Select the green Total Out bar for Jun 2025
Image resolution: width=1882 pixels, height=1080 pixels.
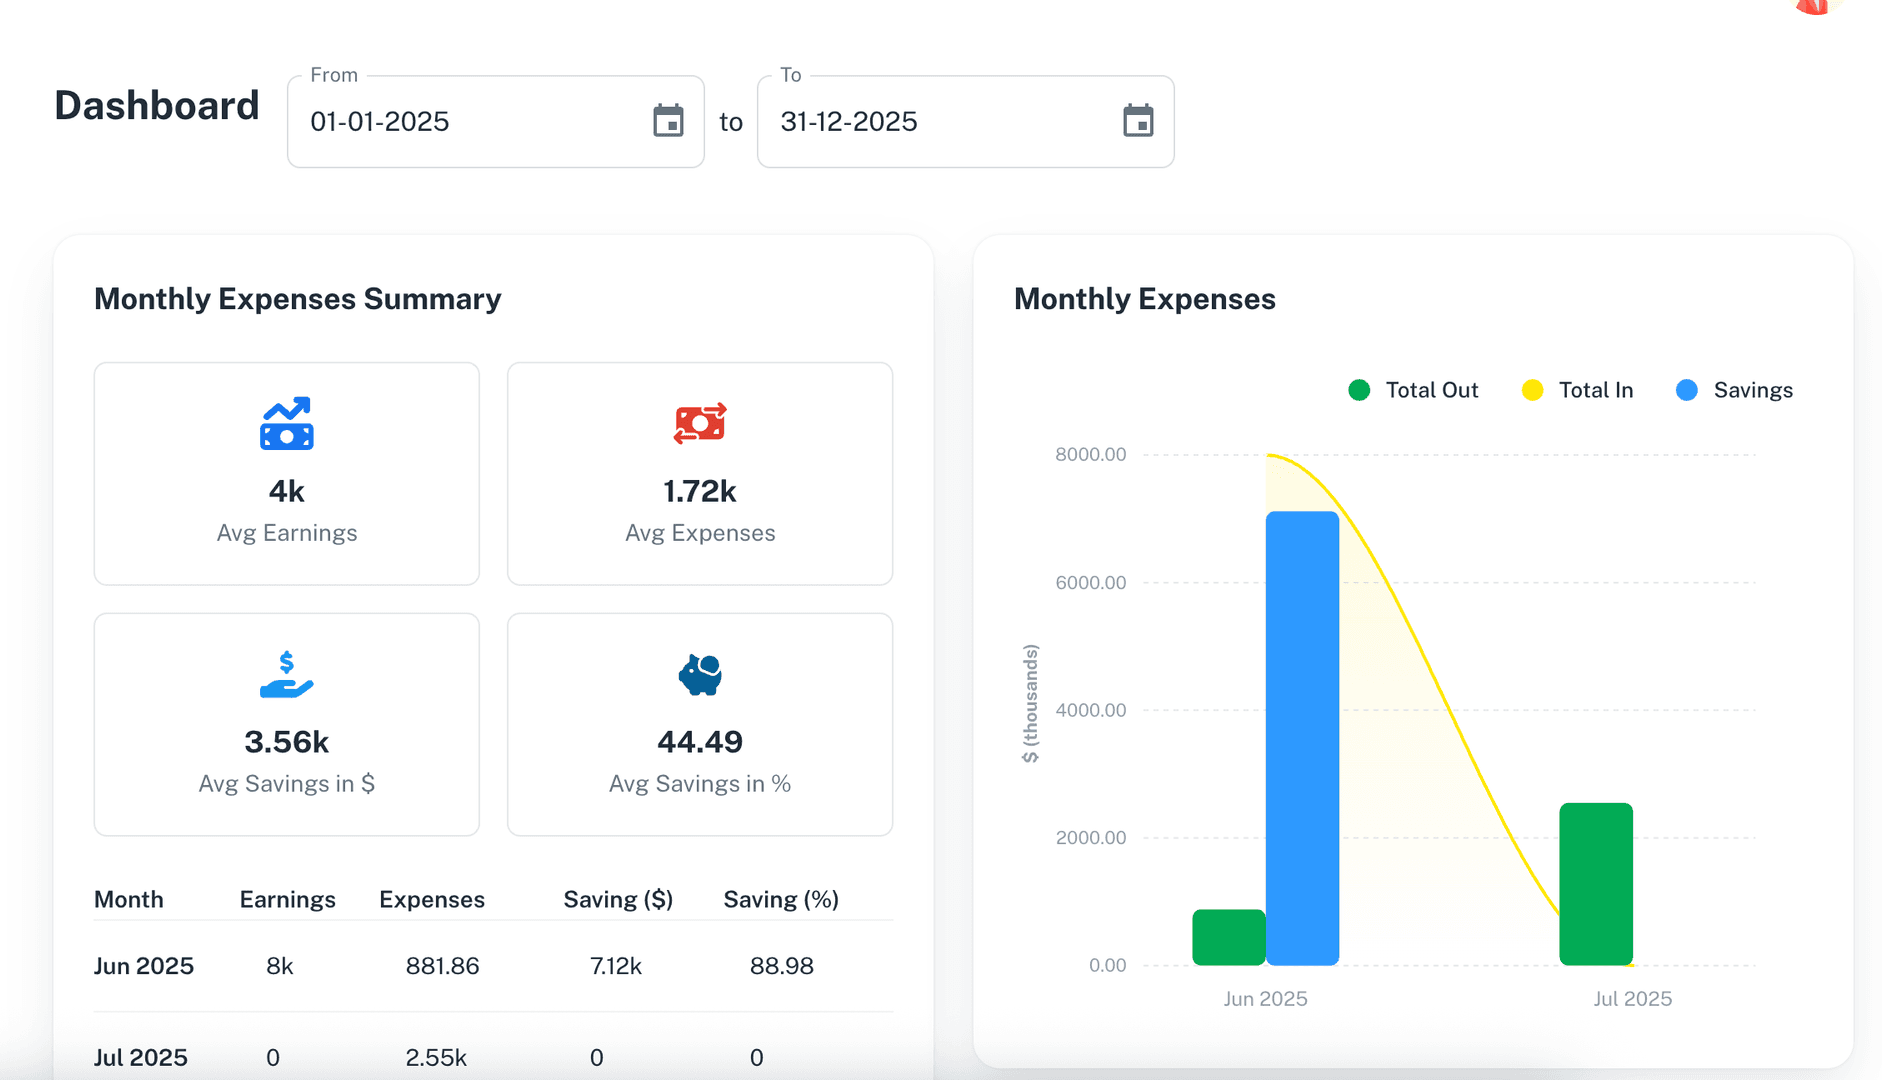coord(1229,937)
